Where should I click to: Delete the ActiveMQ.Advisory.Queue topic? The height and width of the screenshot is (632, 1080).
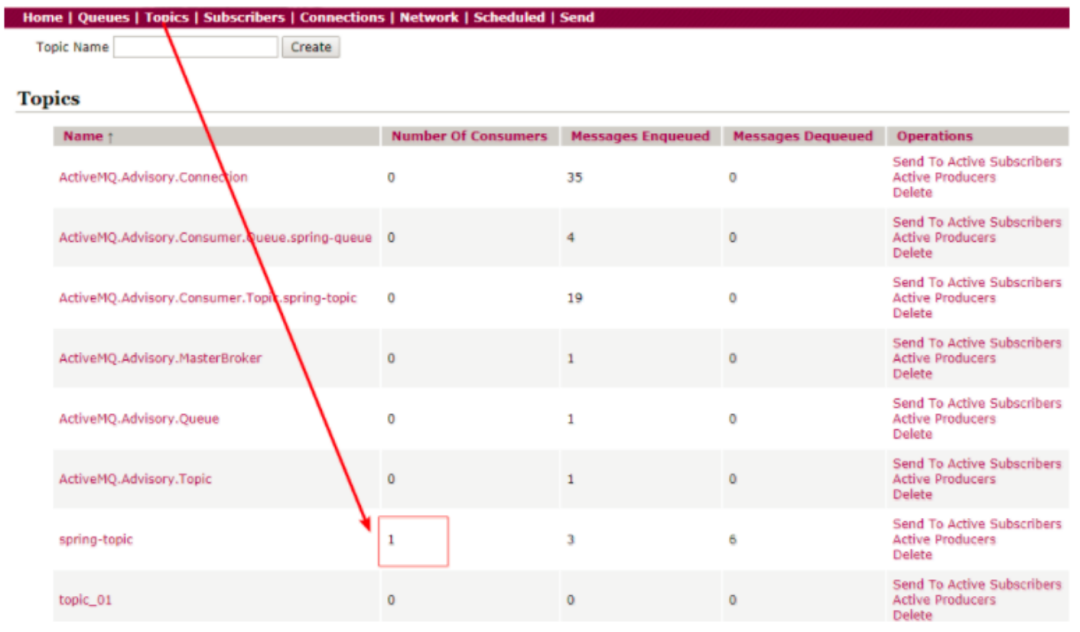point(912,434)
